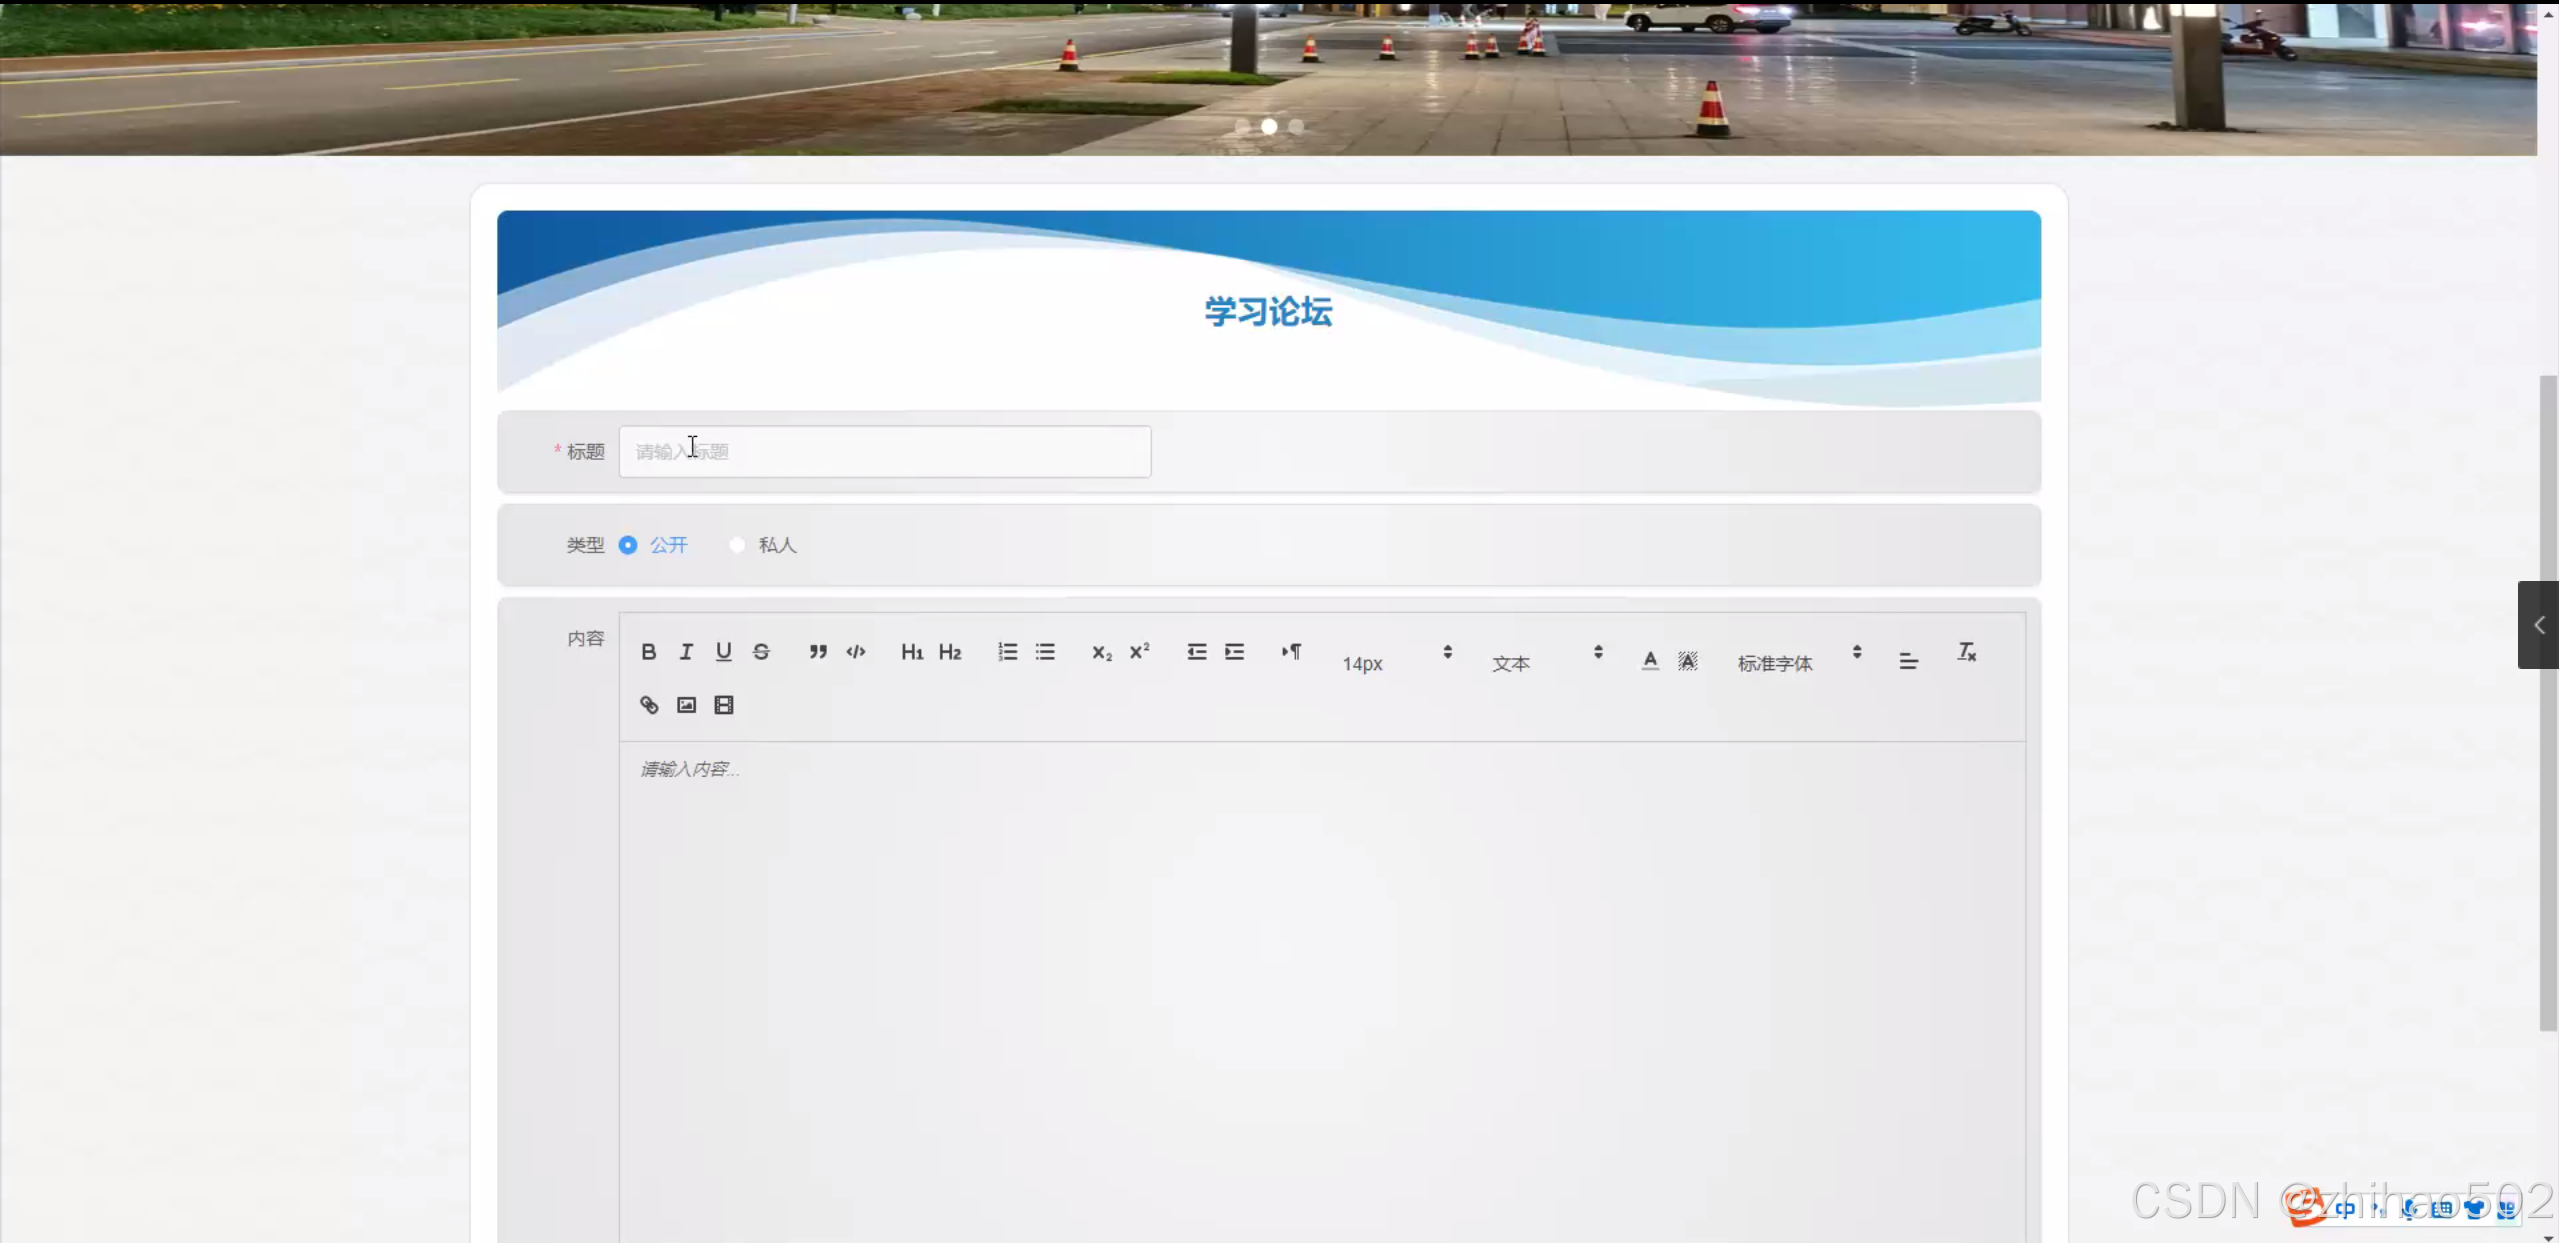
Task: Insert a code block
Action: coord(856,651)
